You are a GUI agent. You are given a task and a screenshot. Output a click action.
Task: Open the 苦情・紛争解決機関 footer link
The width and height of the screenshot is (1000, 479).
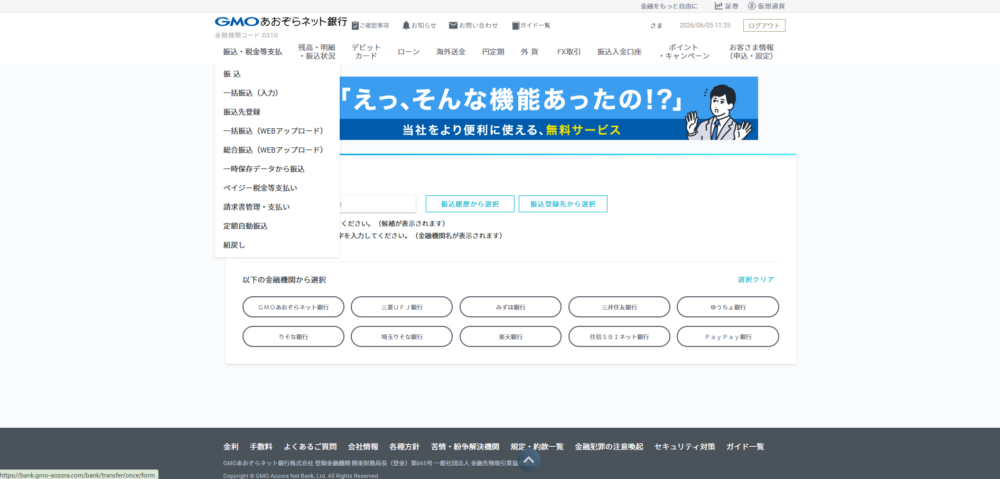point(465,447)
